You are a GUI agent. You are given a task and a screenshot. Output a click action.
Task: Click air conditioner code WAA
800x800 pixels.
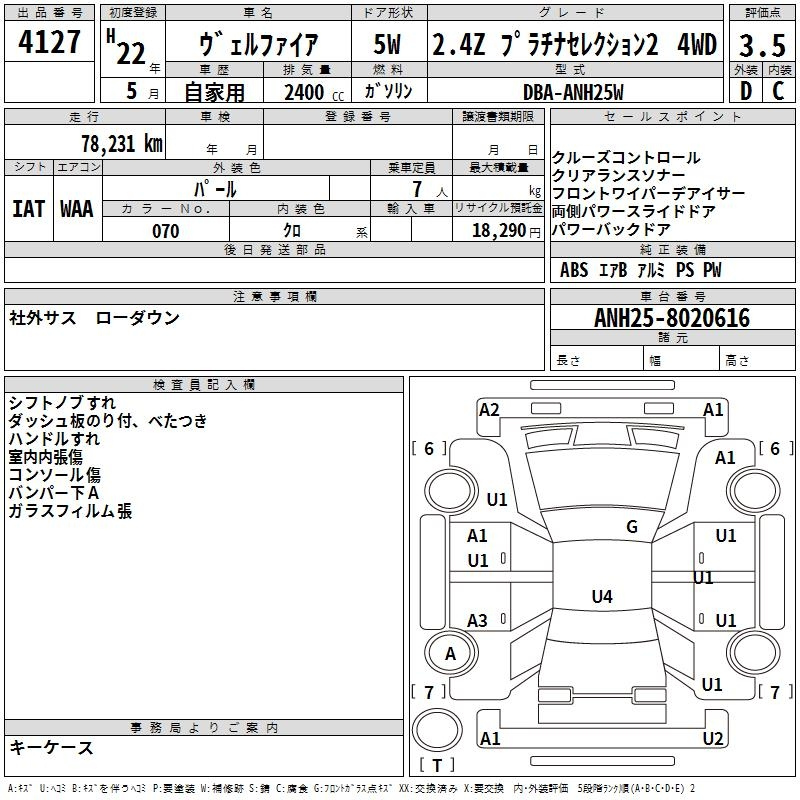click(77, 209)
